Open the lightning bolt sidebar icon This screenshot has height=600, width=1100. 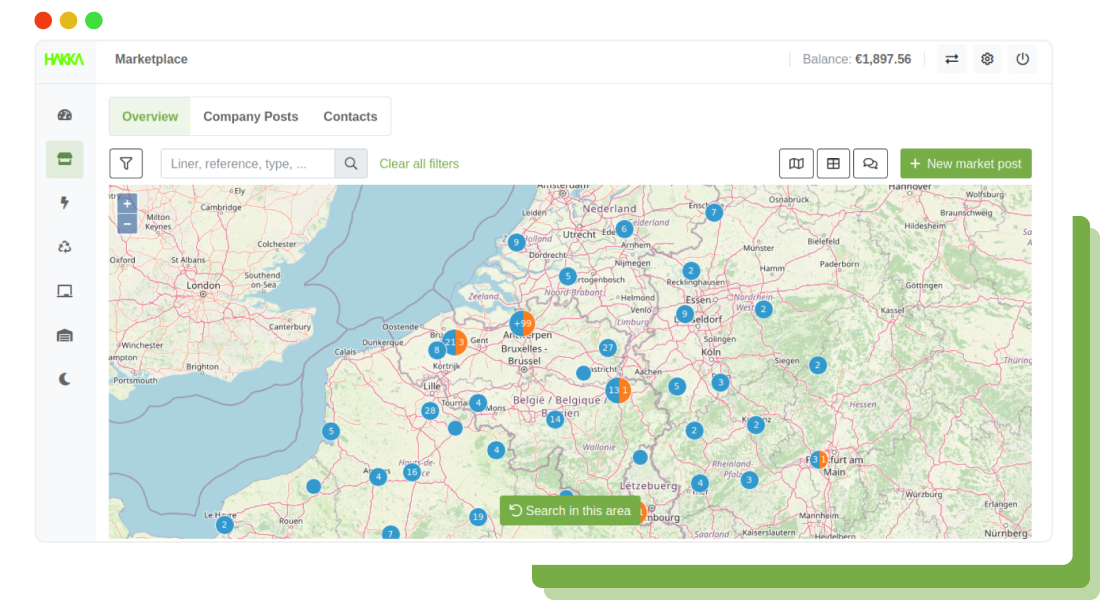coord(65,203)
